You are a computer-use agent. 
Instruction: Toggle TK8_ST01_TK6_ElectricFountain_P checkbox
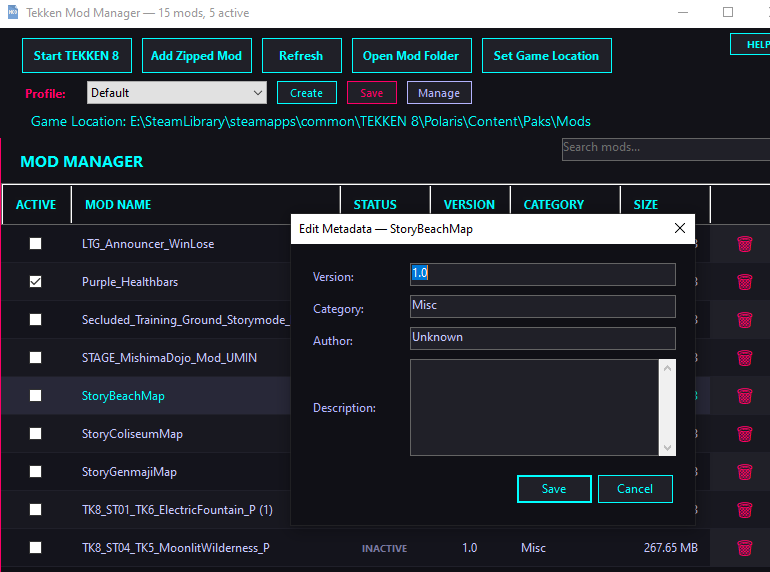point(35,510)
